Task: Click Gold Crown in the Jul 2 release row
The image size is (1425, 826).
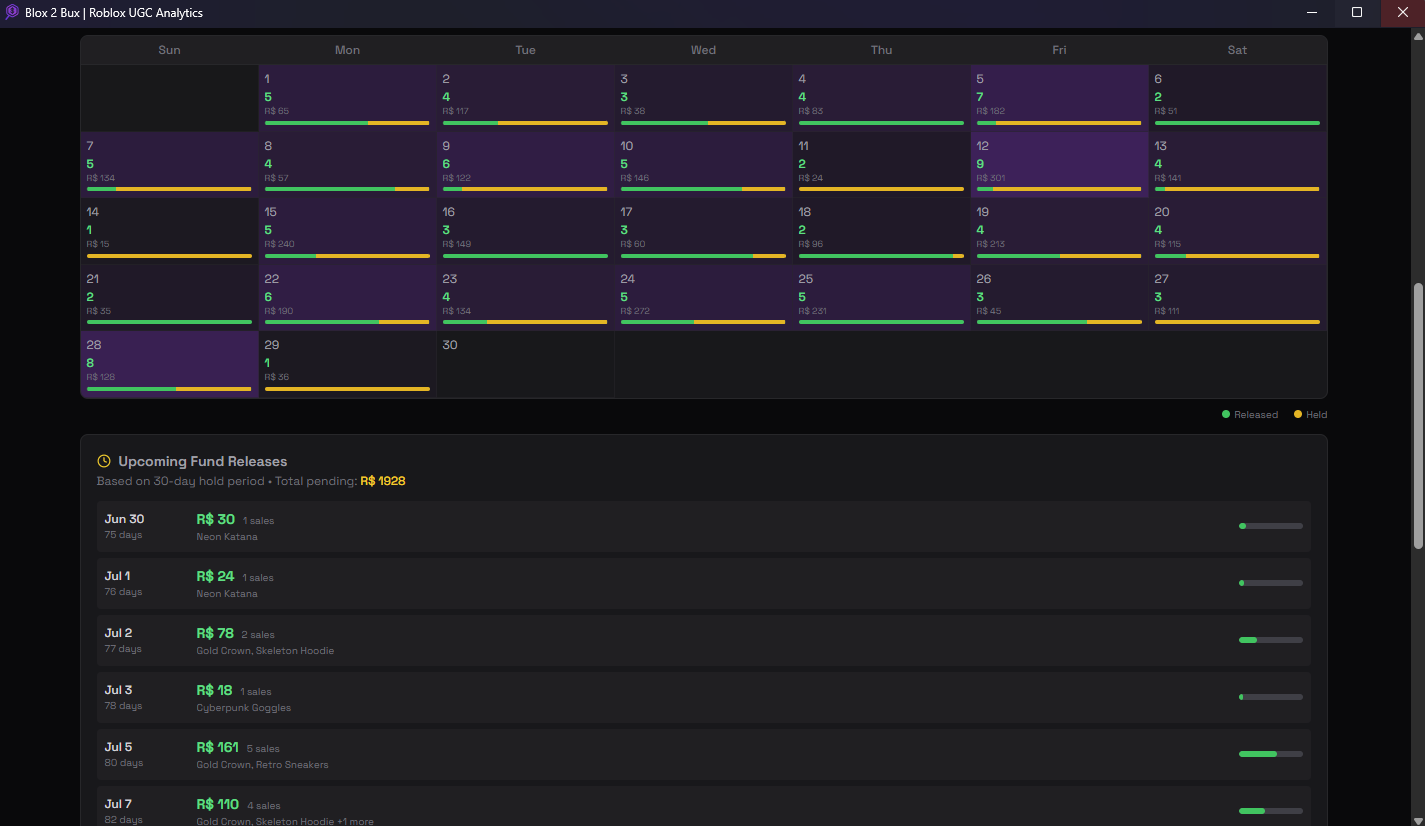Action: point(220,650)
